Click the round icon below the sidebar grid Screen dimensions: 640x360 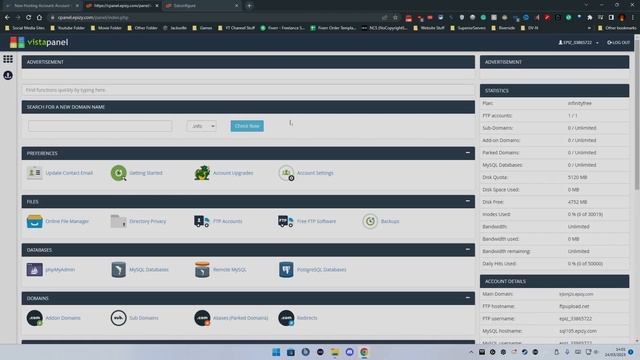tap(8, 76)
